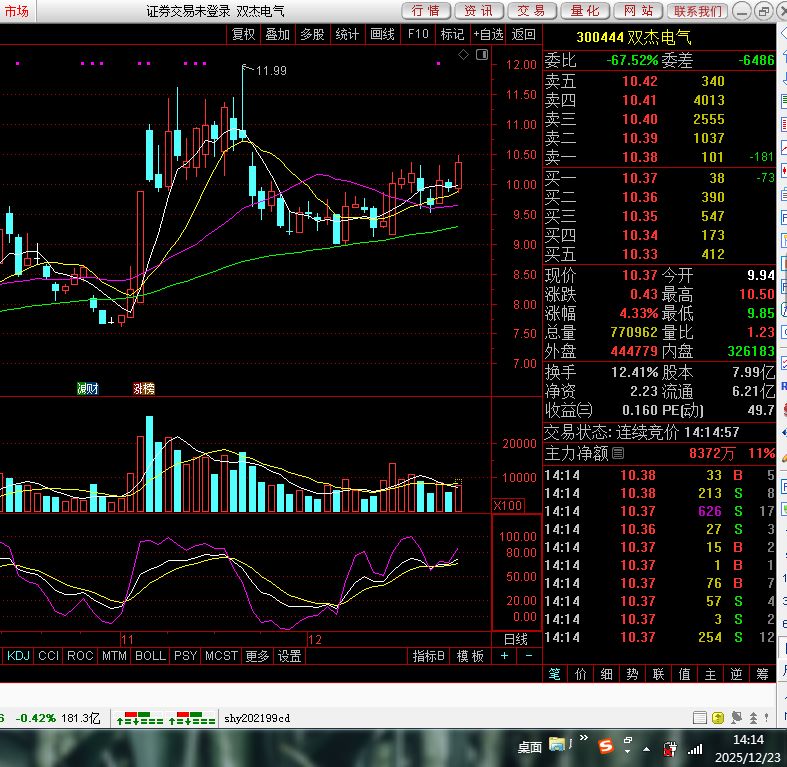Click the network signal tray icon

tap(695, 749)
